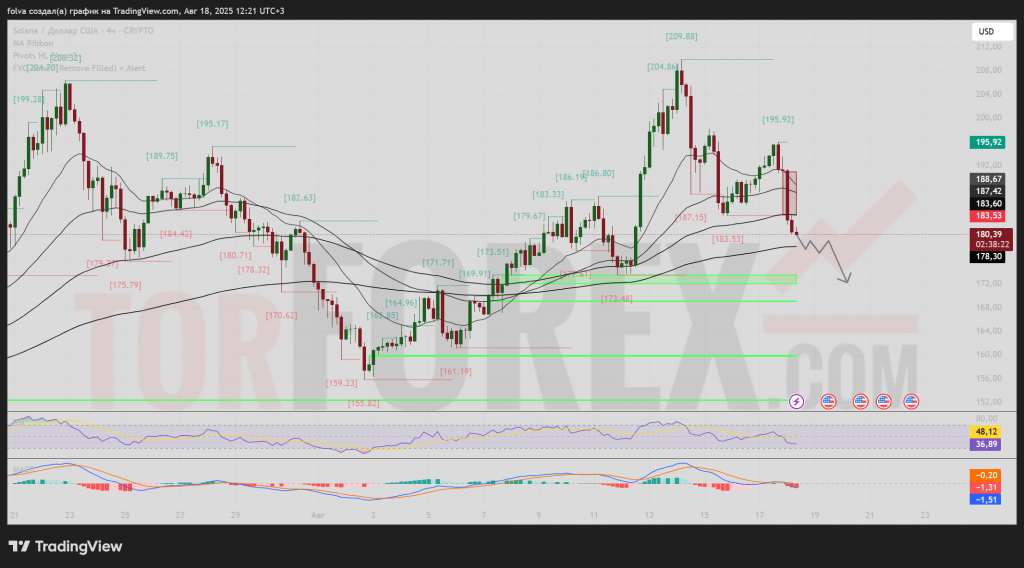Click the yellow RSI value 48,12
Screen dimensions: 1024x568
point(985,432)
